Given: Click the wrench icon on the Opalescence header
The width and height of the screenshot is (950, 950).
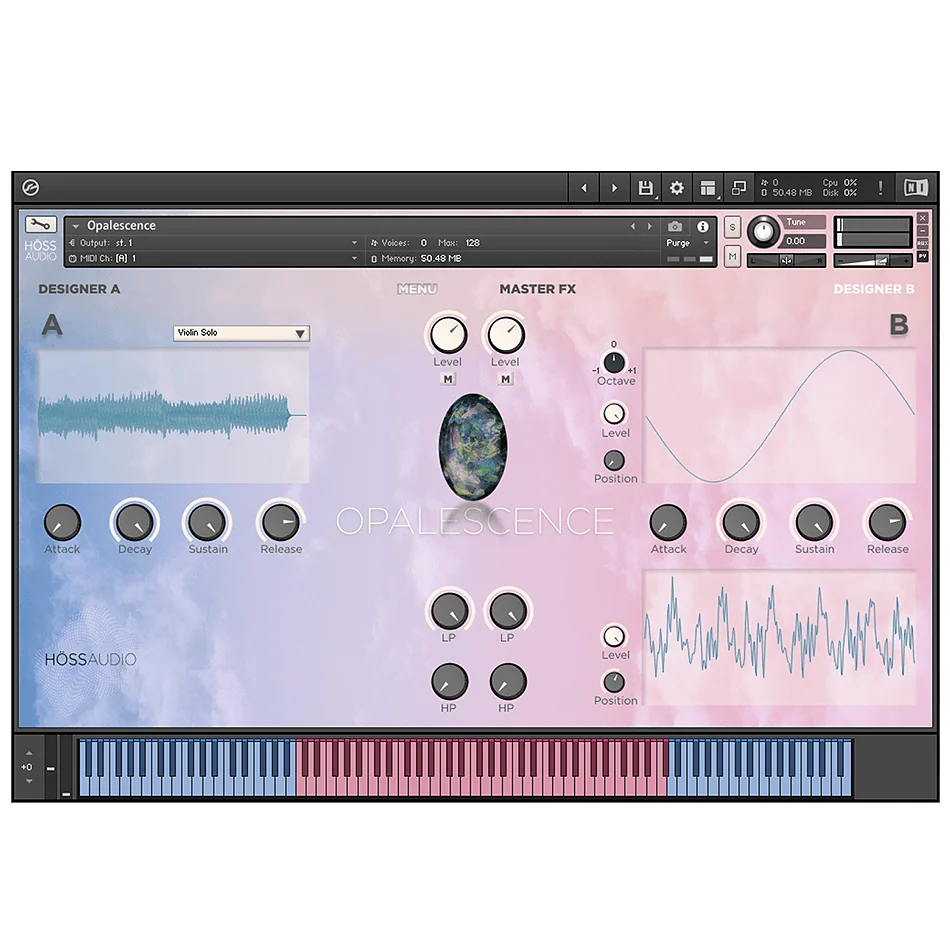Looking at the screenshot, I should [x=40, y=224].
